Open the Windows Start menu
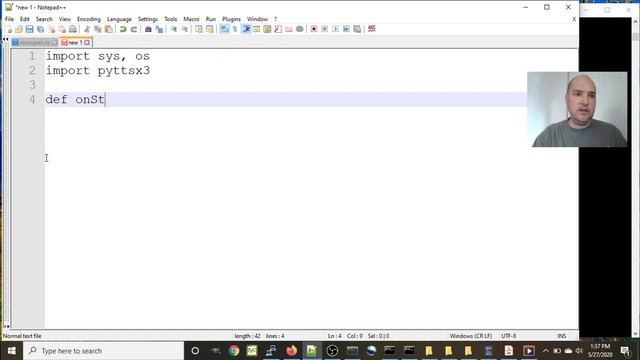Image resolution: width=640 pixels, height=360 pixels. pos(11,351)
